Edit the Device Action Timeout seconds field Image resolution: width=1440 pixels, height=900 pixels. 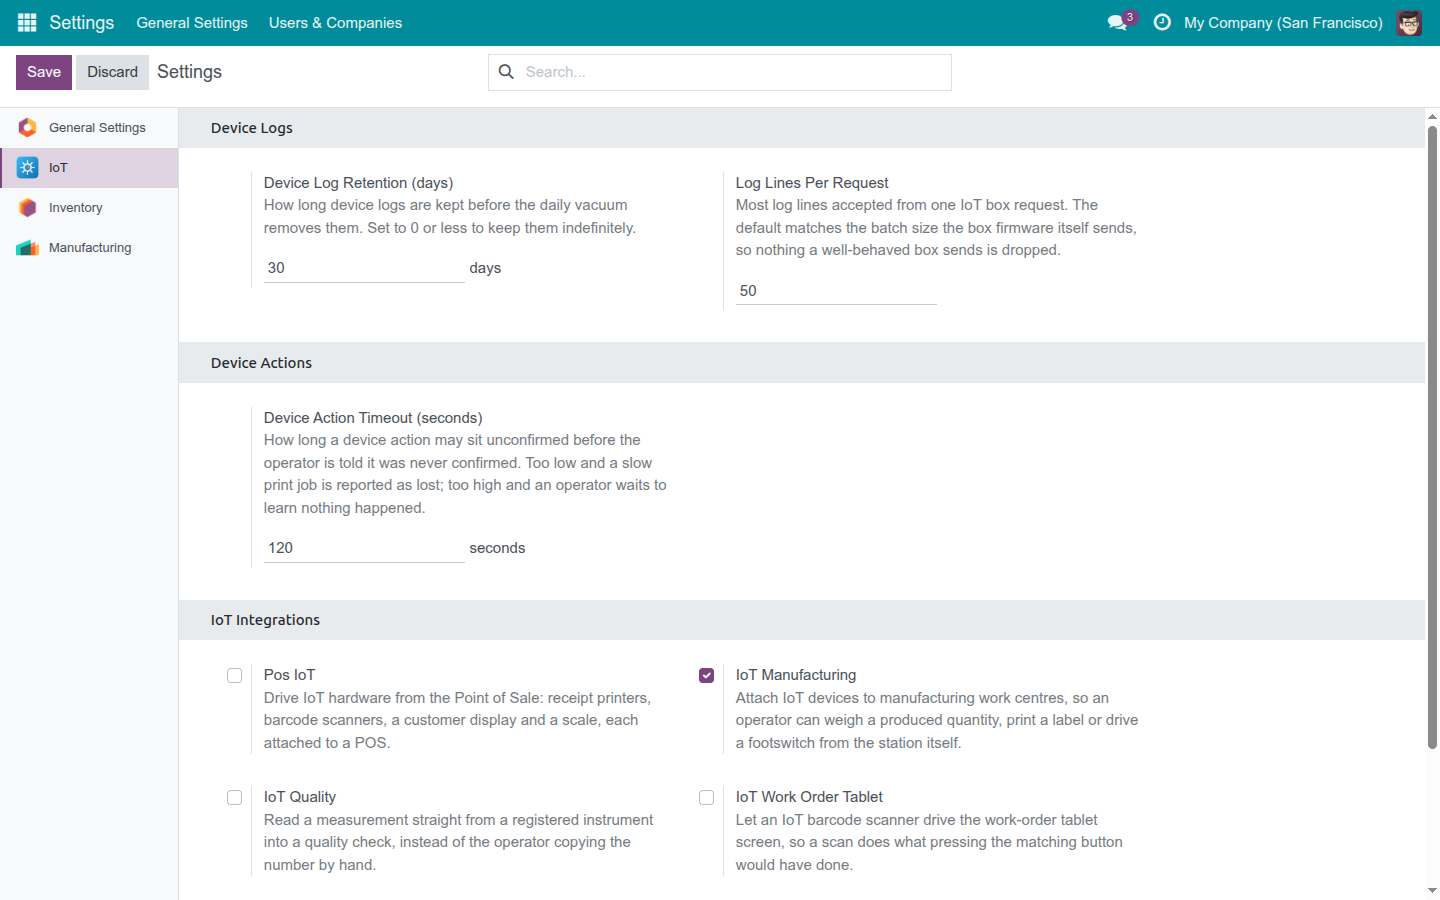click(364, 548)
